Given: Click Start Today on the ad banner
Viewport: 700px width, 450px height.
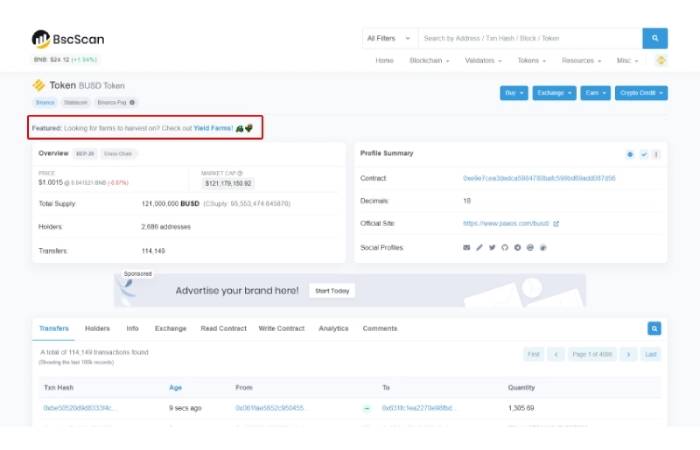Looking at the screenshot, I should (332, 291).
